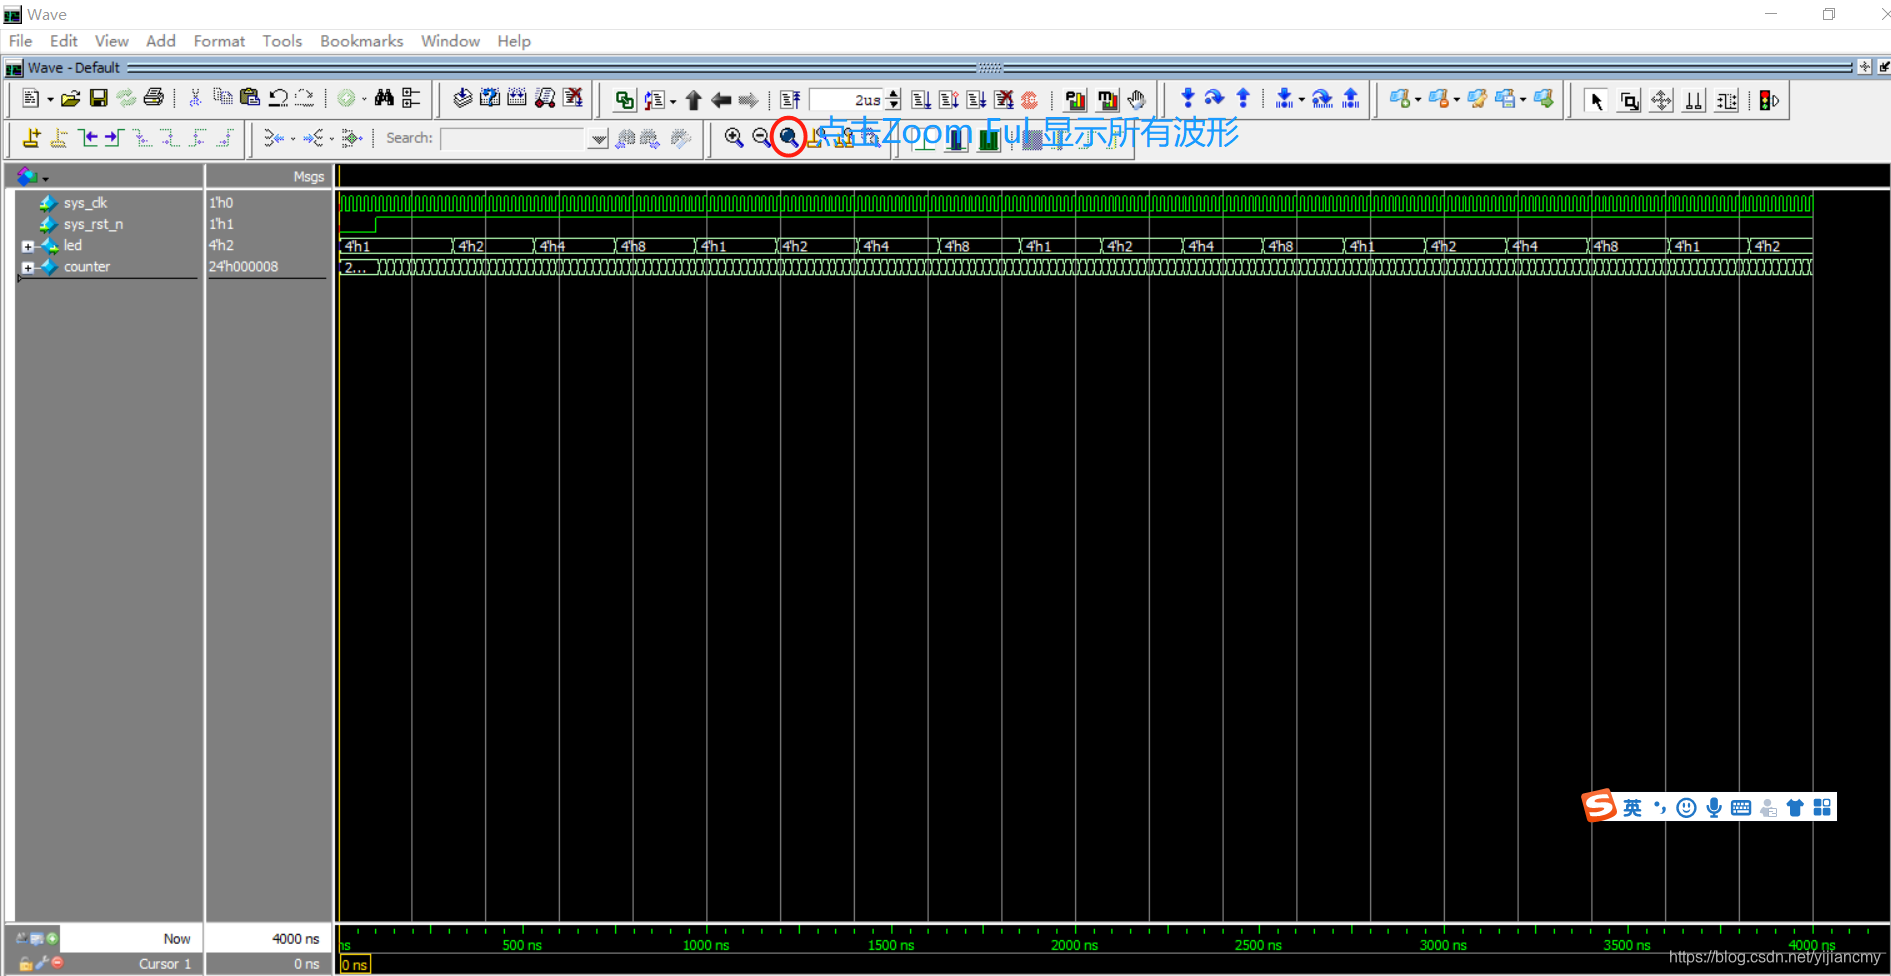Click the Zoom Full magnifier icon
Viewport: 1891px width, 976px height.
789,138
